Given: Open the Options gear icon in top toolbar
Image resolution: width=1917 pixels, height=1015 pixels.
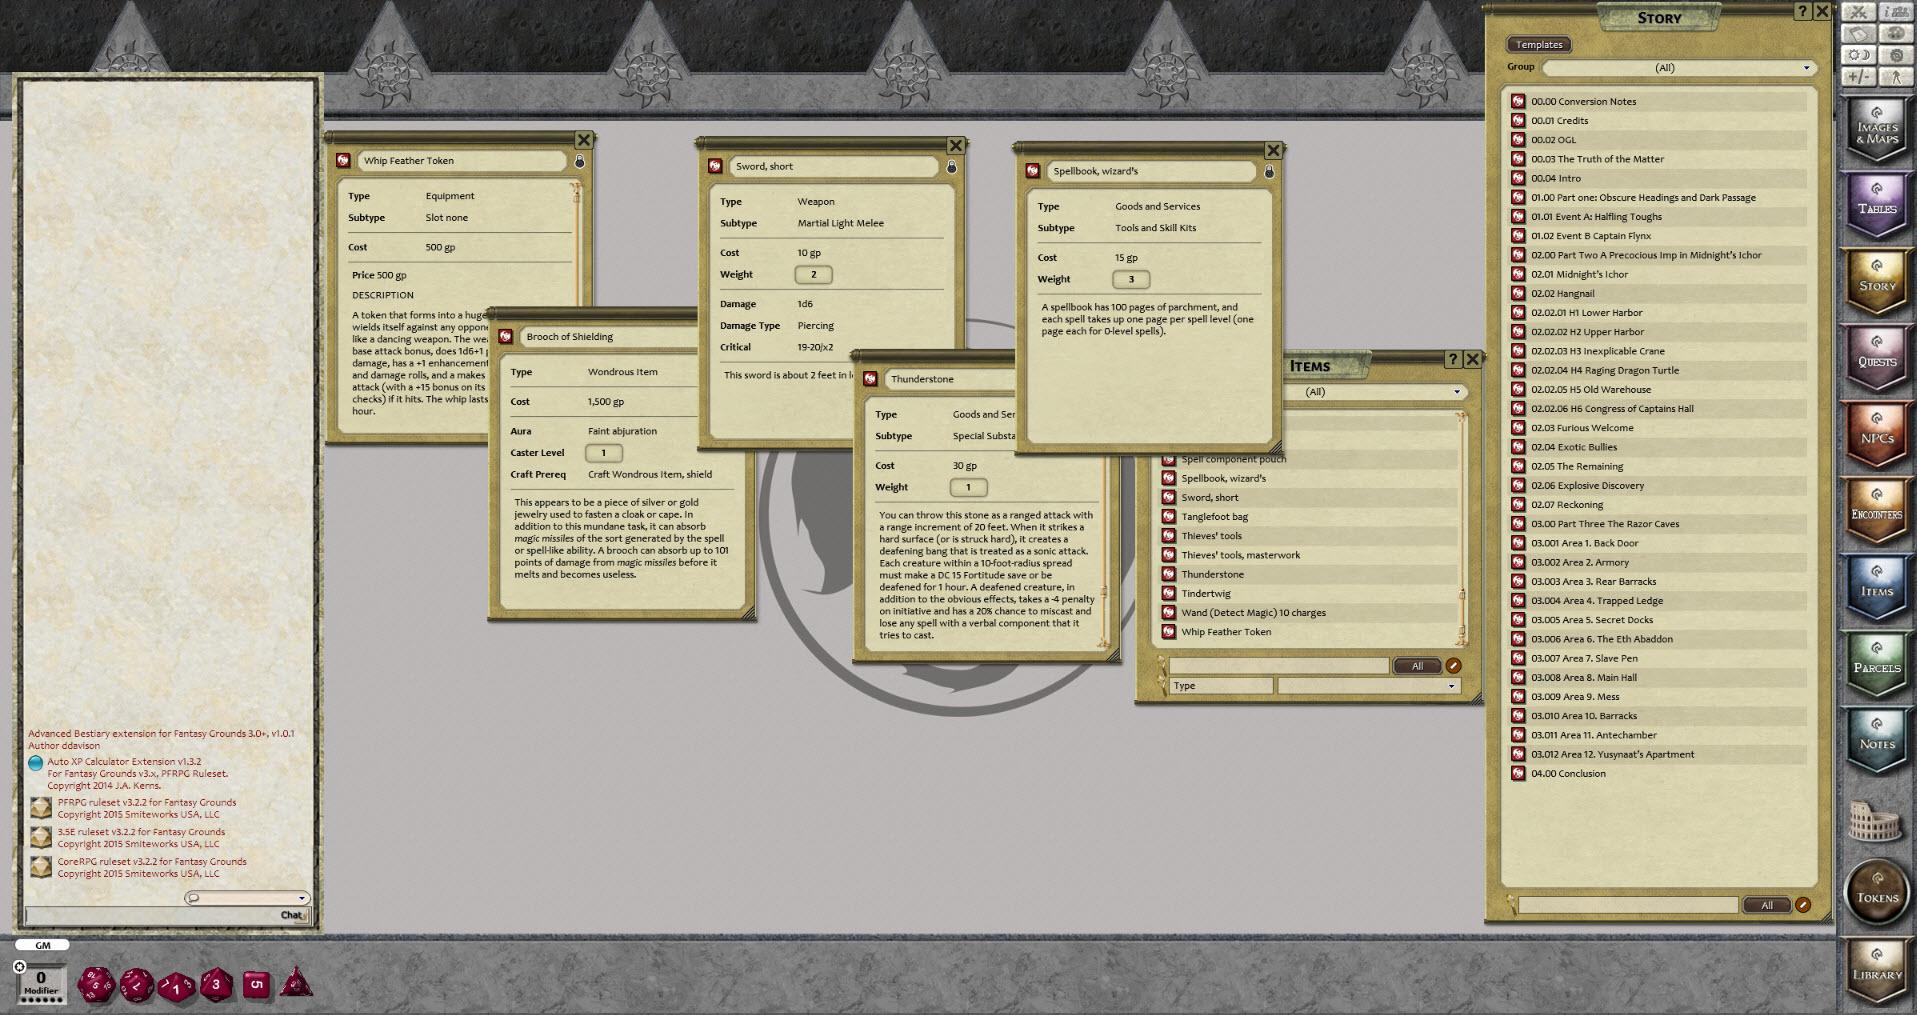Looking at the screenshot, I should click(1896, 55).
